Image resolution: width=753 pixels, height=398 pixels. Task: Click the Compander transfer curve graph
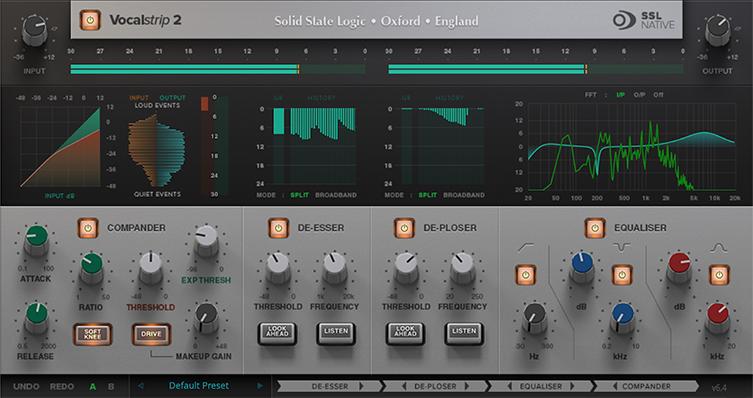point(60,146)
